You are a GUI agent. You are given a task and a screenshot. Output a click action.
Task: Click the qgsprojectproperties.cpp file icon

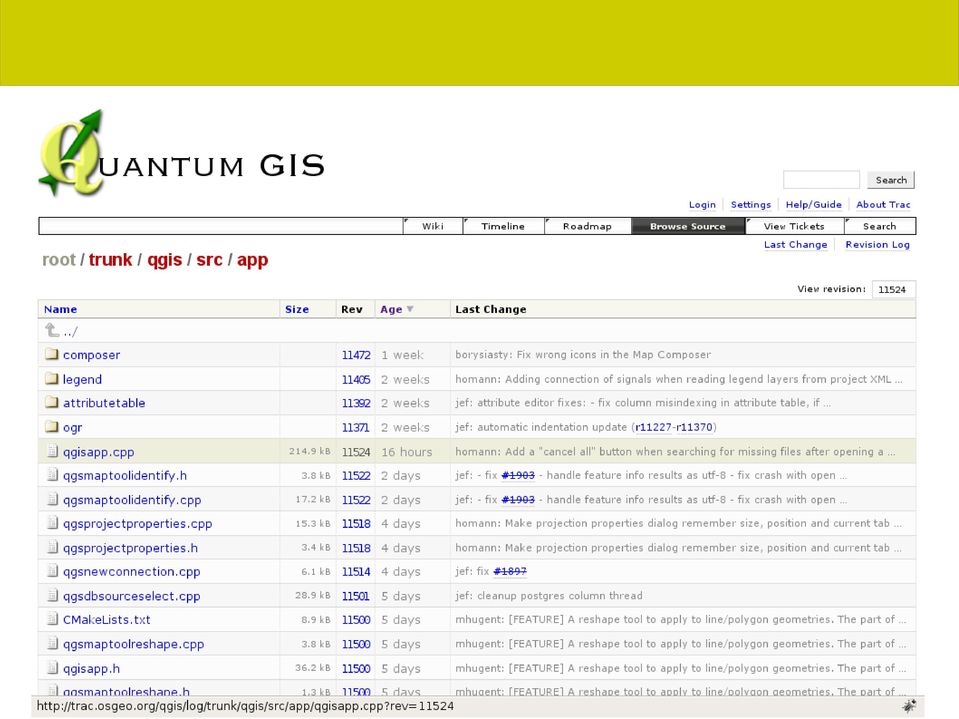(x=53, y=523)
